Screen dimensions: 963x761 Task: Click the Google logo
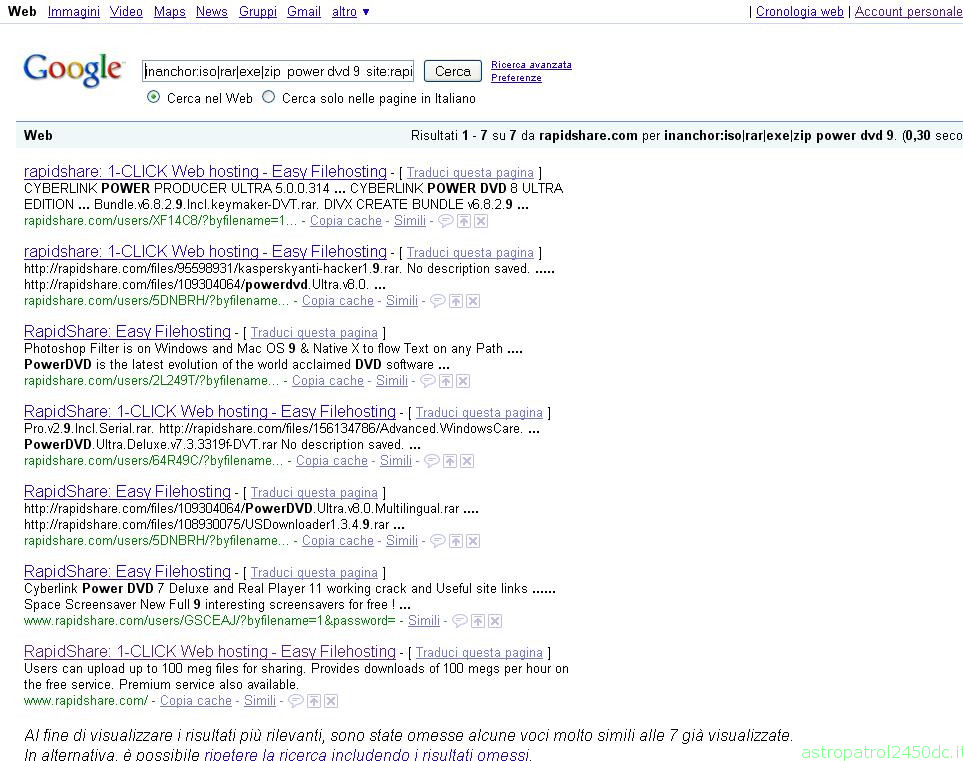coord(74,69)
